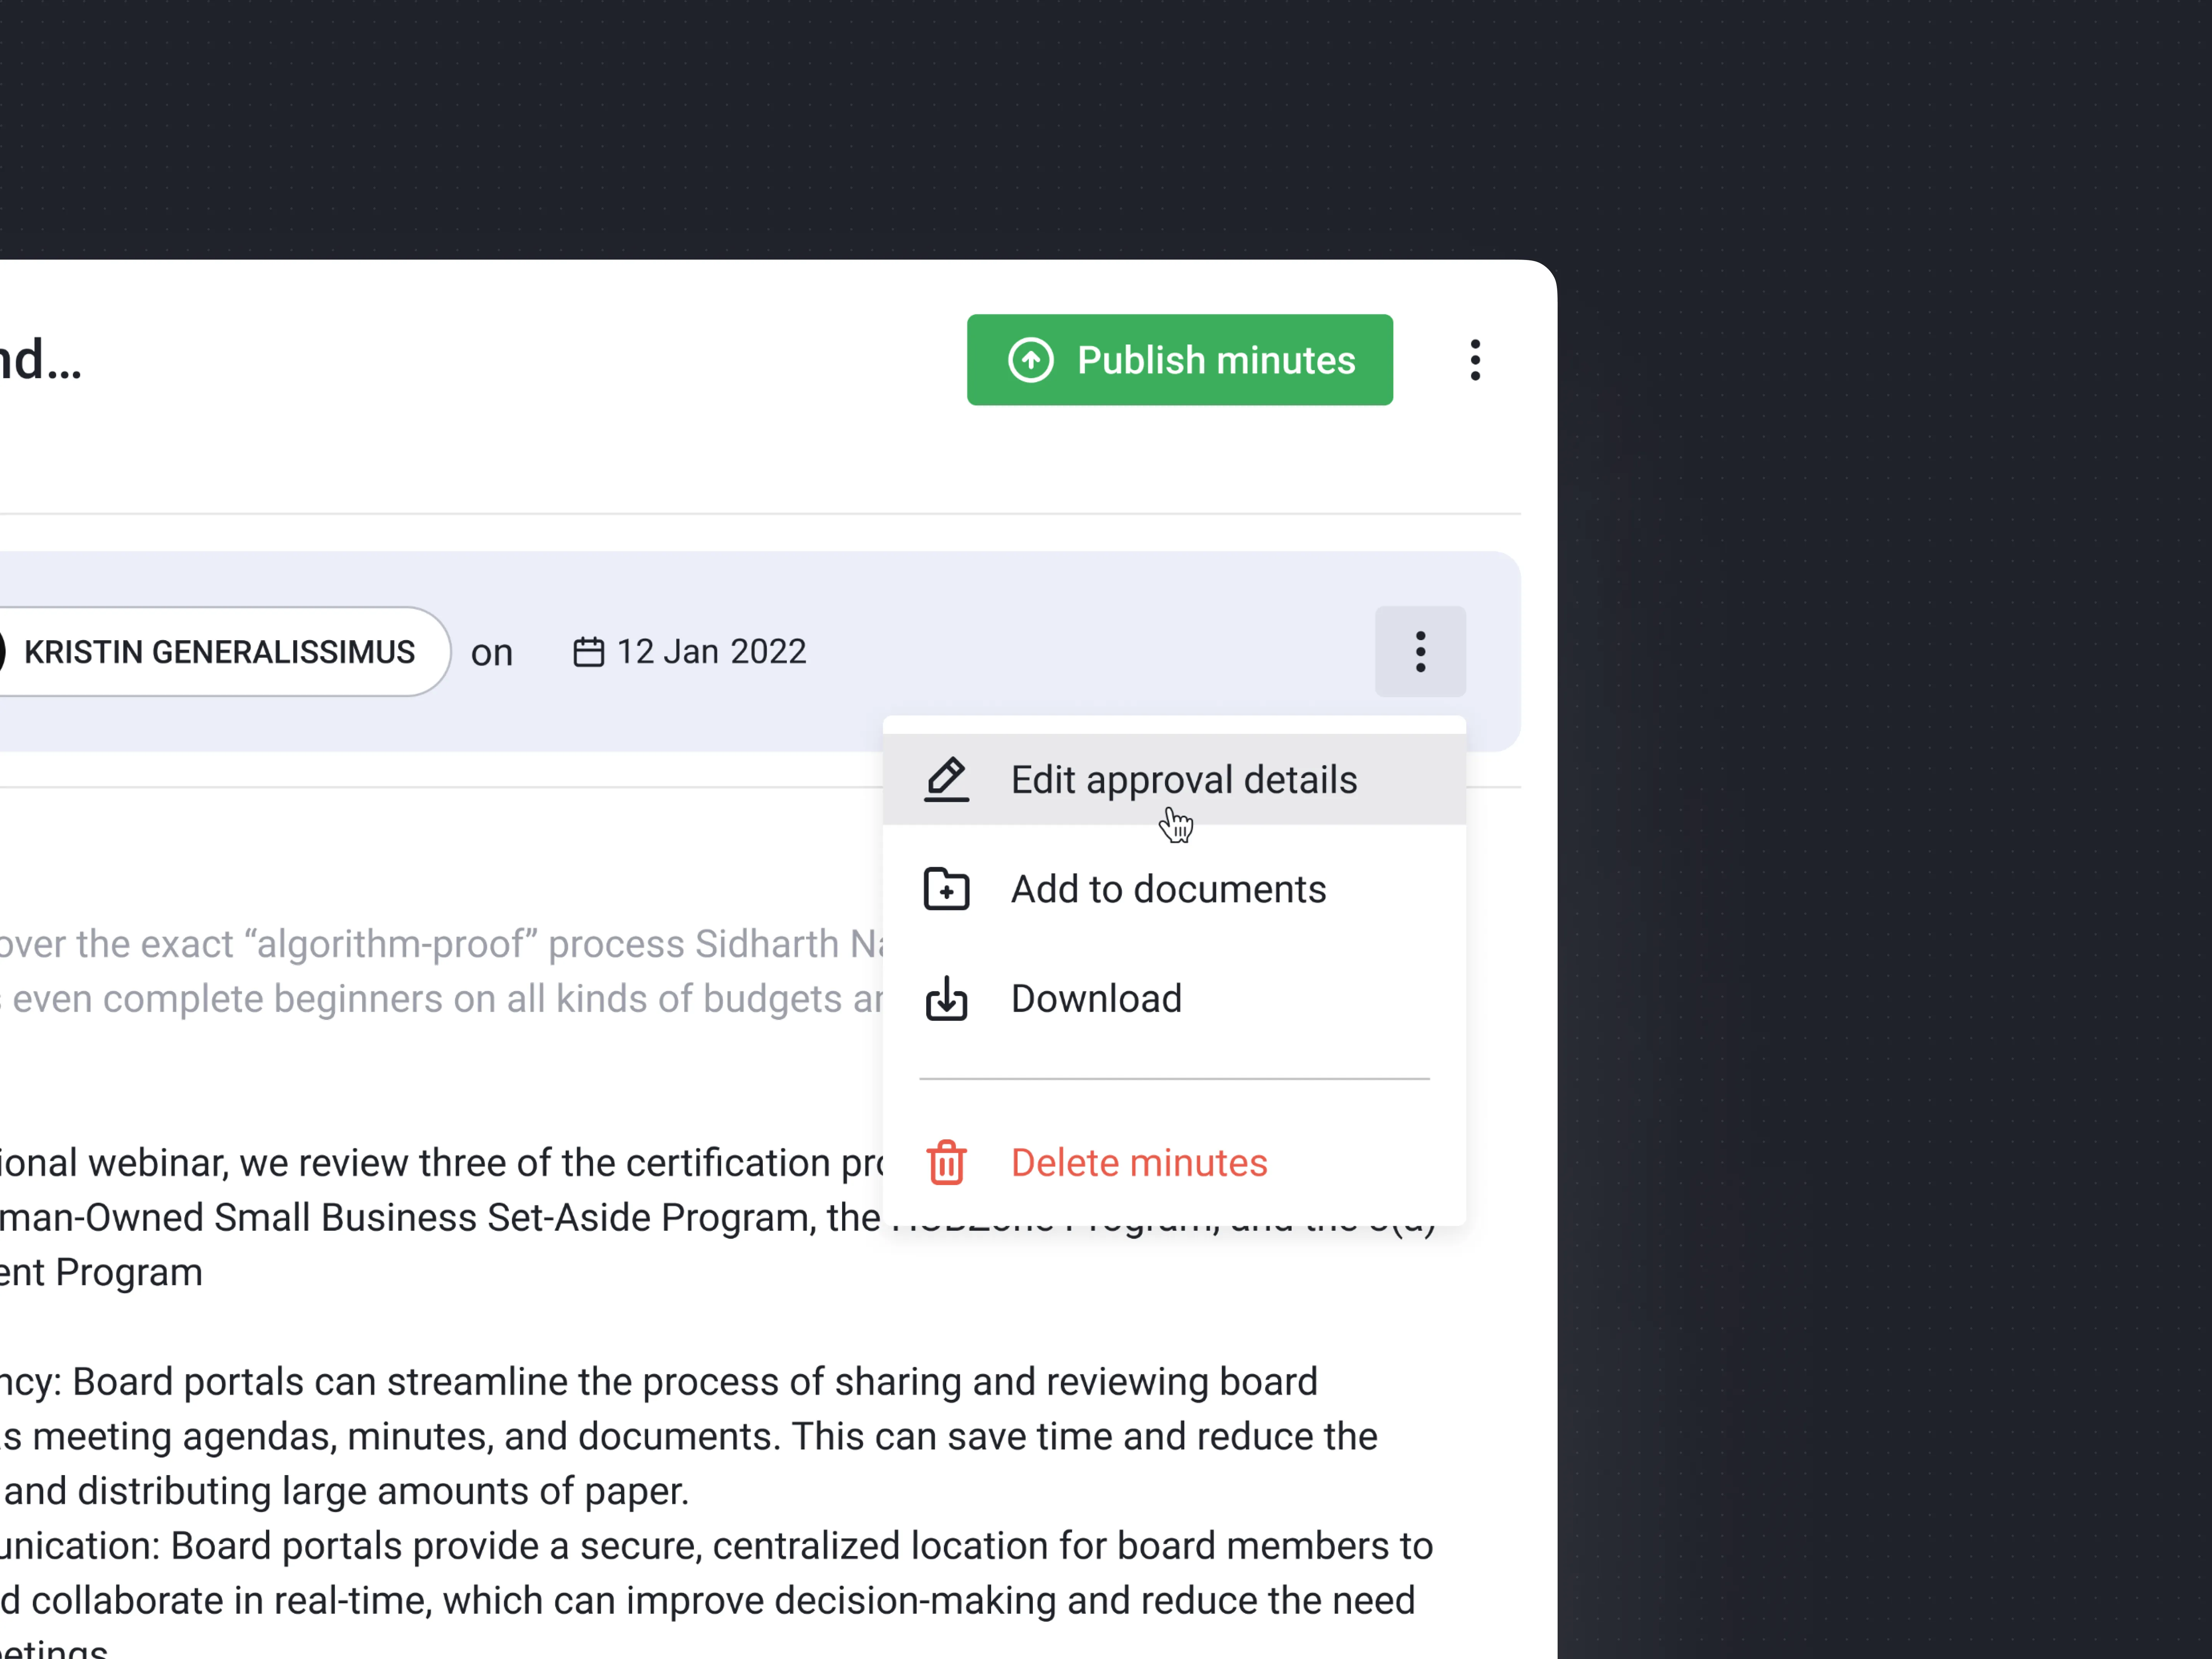Click the pencil edit icon
This screenshot has width=2212, height=1659.
[x=946, y=779]
